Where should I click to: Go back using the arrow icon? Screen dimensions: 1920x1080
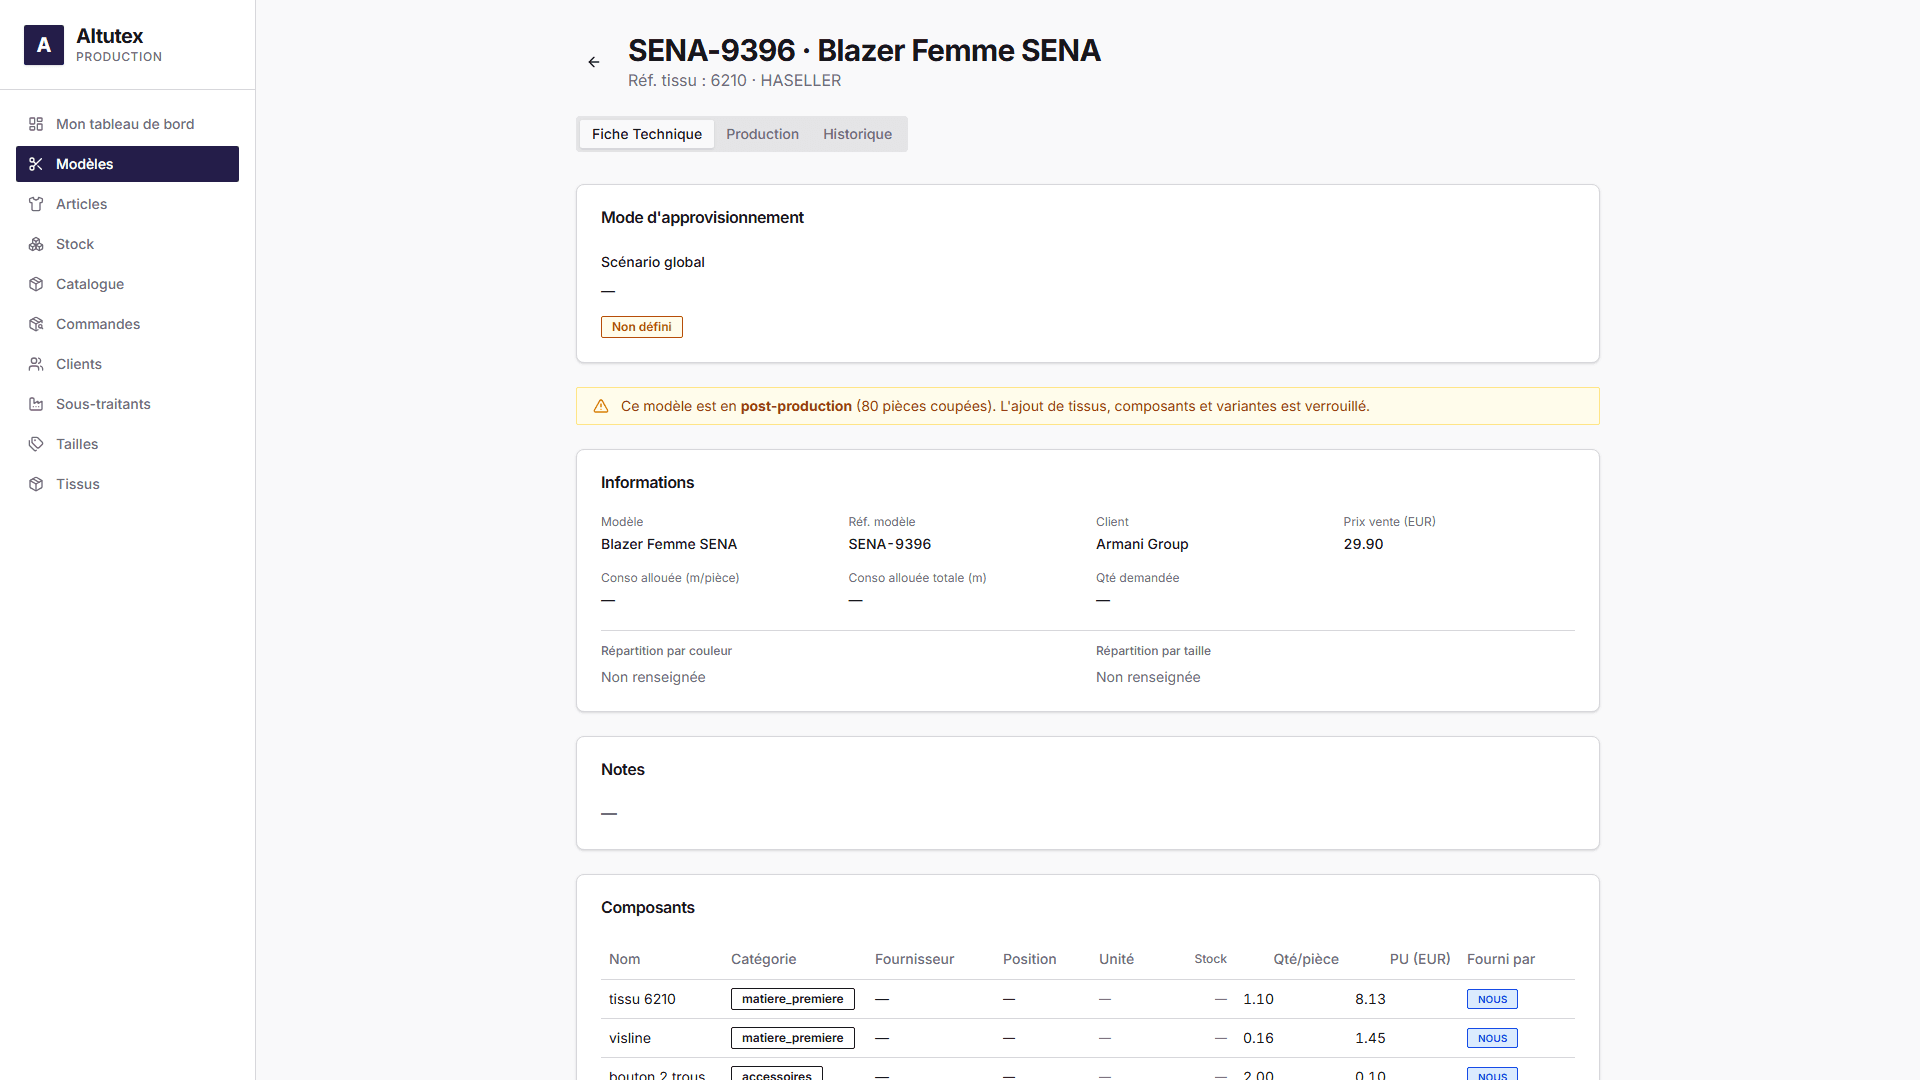click(594, 62)
